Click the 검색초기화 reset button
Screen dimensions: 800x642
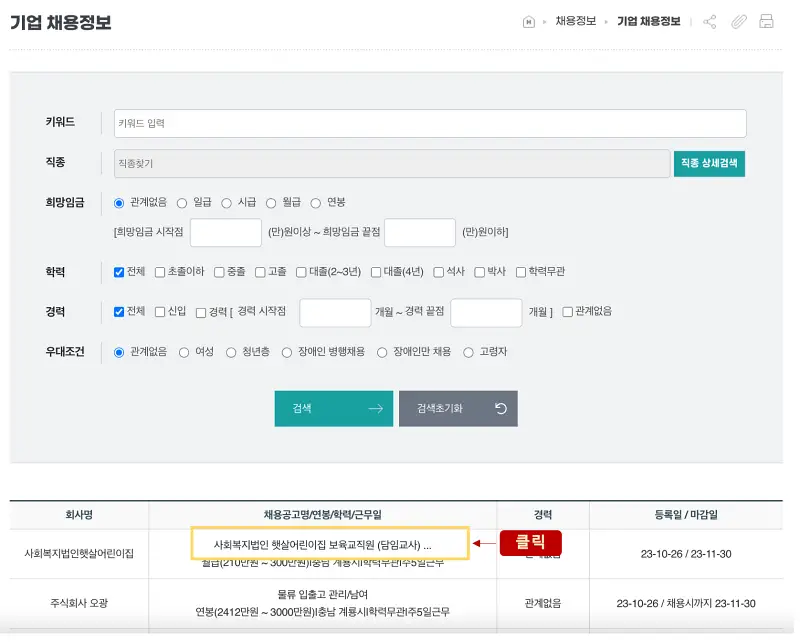[x=459, y=408]
